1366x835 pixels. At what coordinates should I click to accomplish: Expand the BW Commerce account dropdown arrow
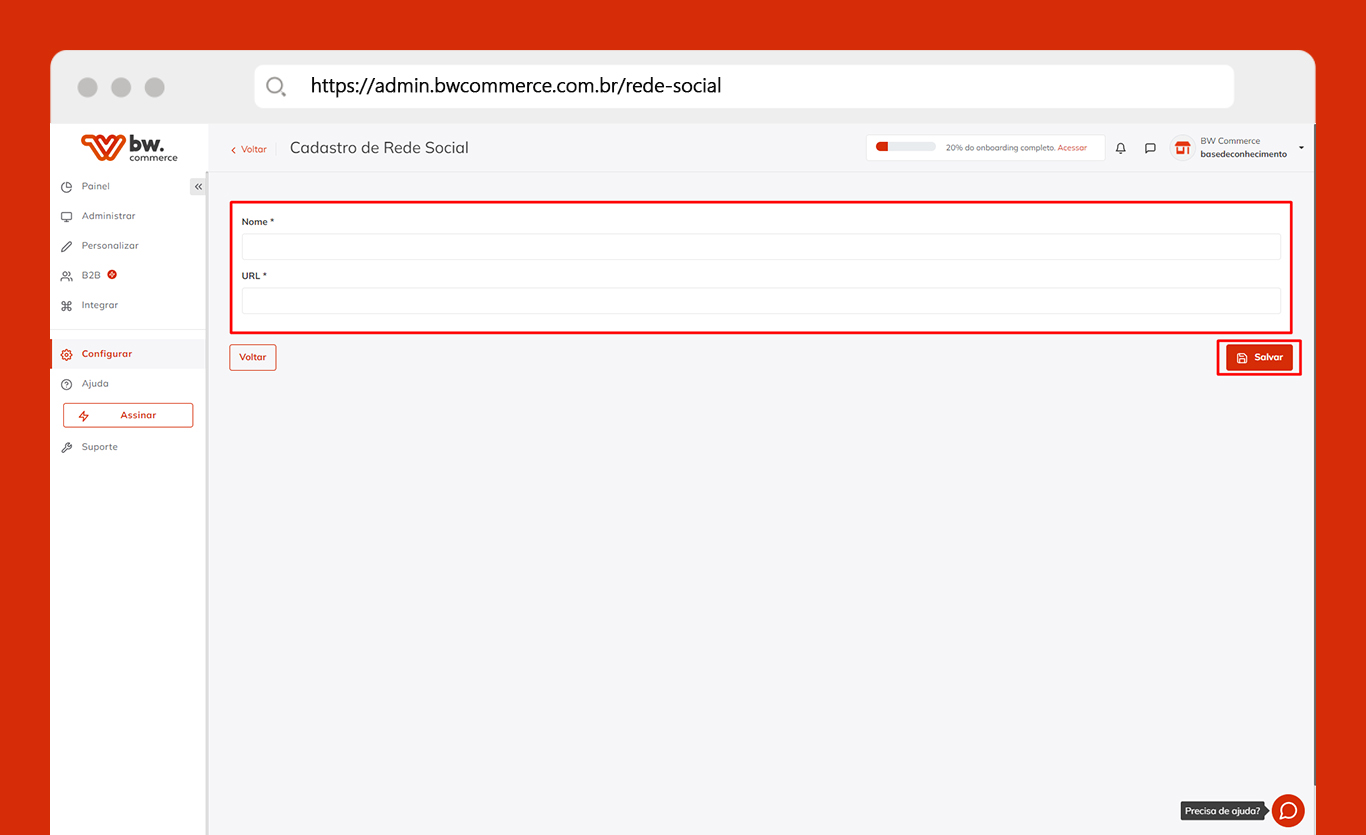1301,148
